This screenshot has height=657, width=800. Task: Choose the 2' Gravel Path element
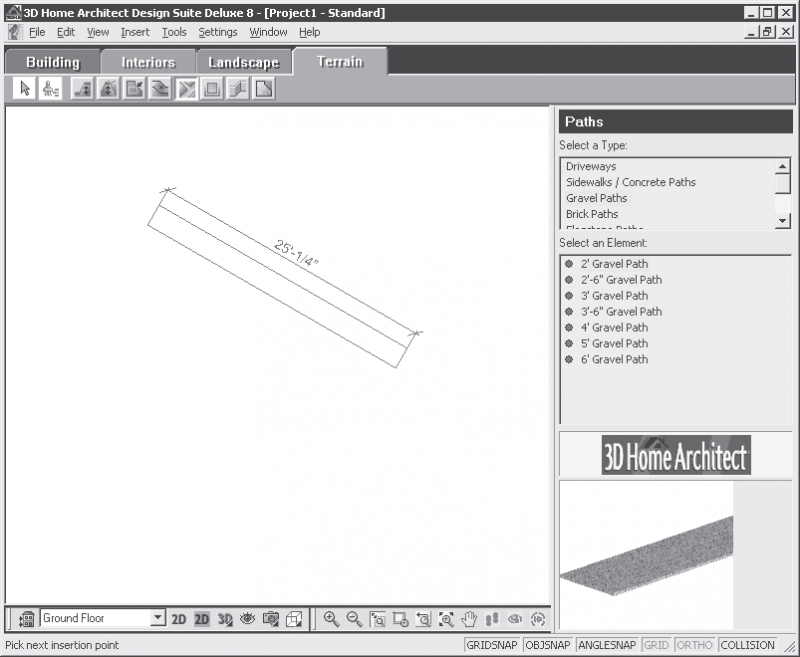pyautogui.click(x=606, y=264)
